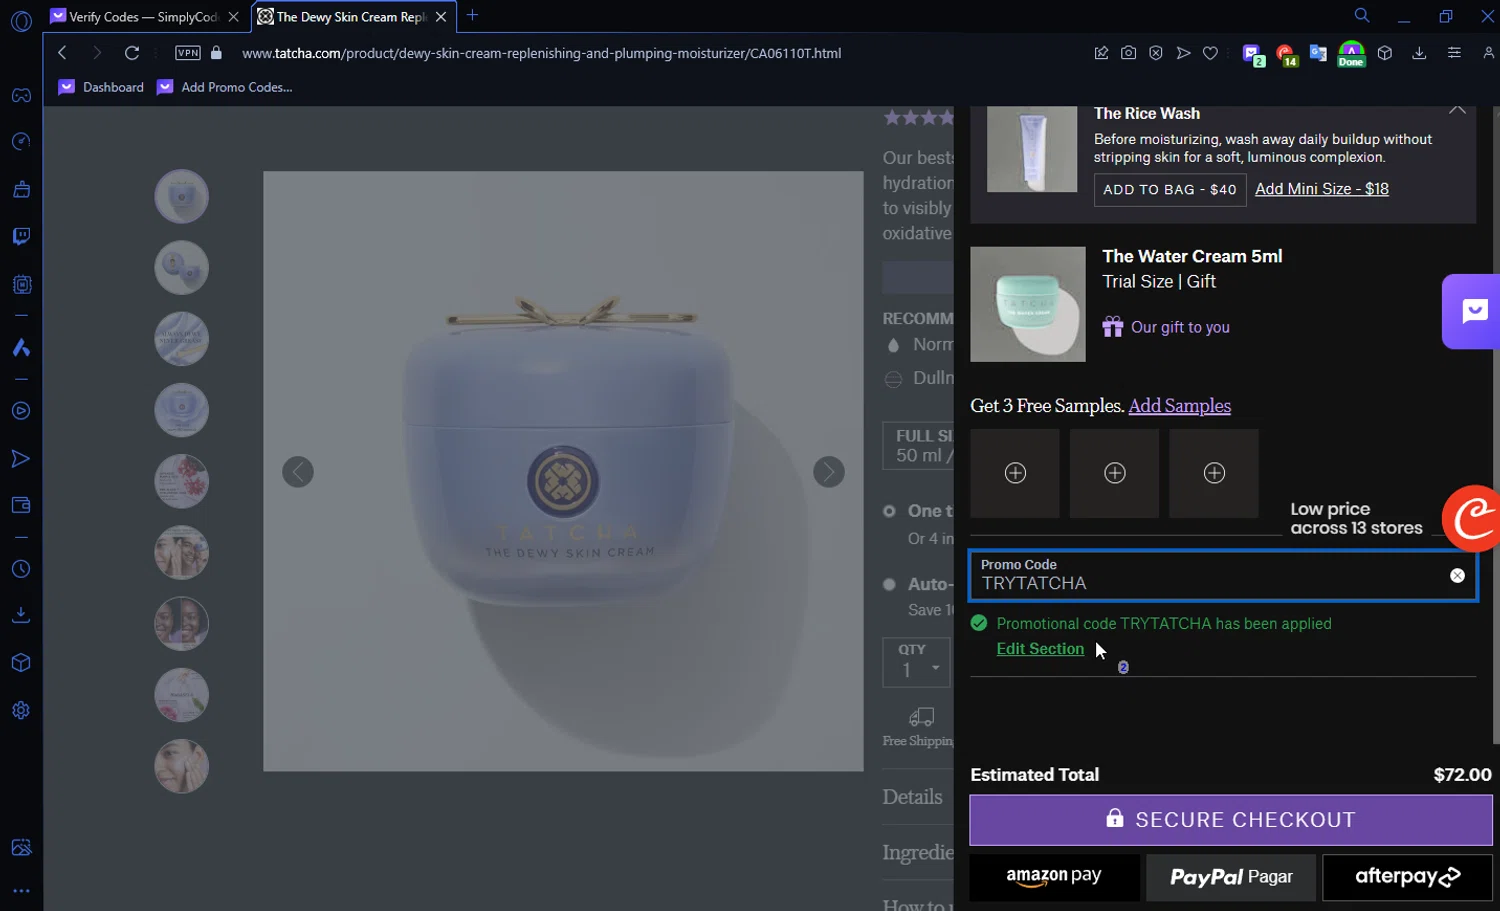The height and width of the screenshot is (911, 1500).
Task: Open The Water Cream product image
Action: point(1028,304)
